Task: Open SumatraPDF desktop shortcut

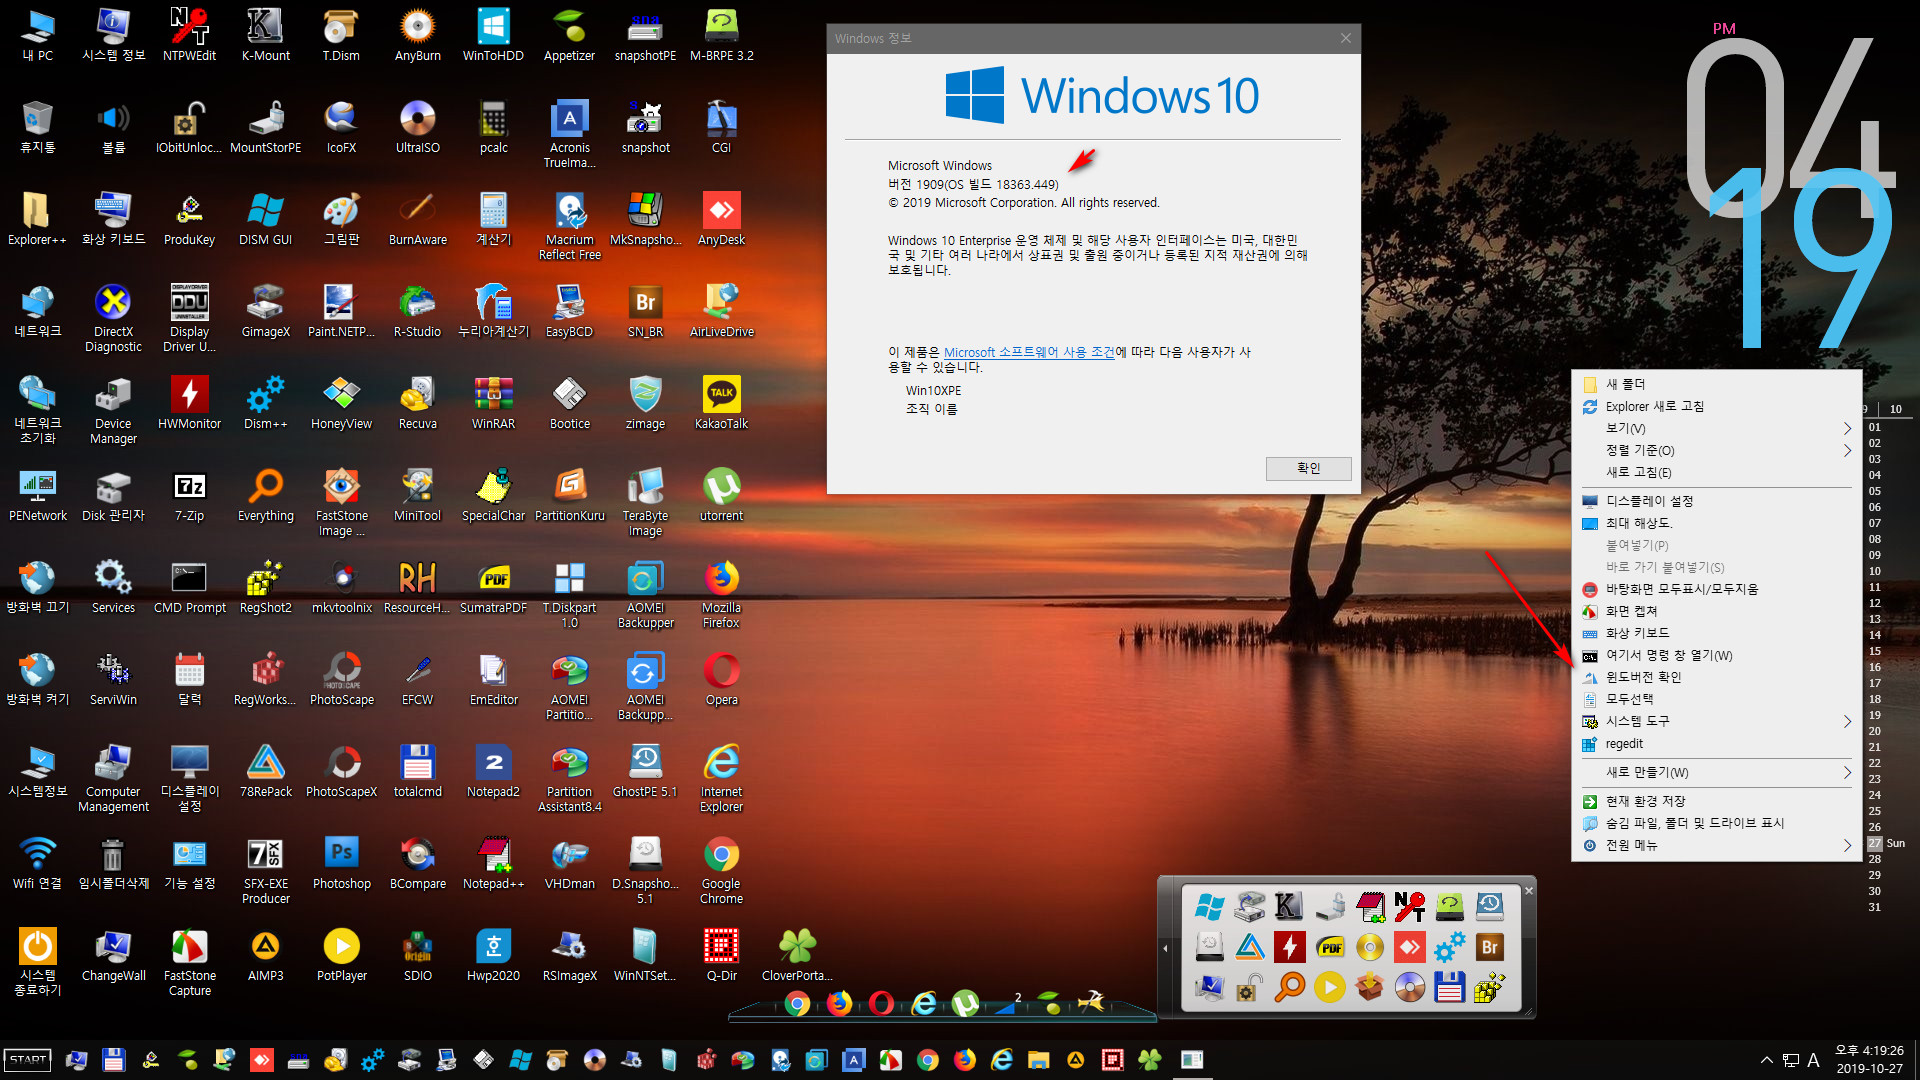Action: coord(493,587)
